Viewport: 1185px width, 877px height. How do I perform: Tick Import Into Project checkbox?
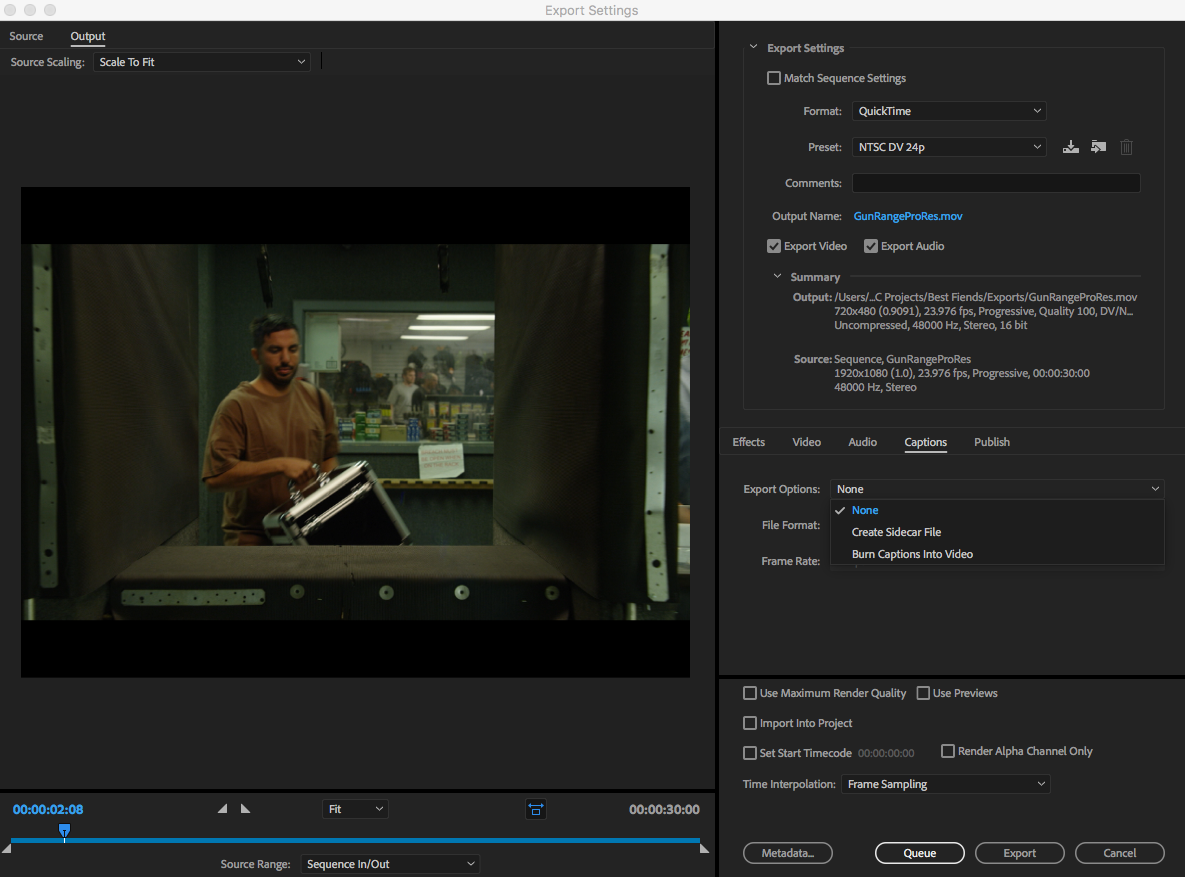point(750,723)
